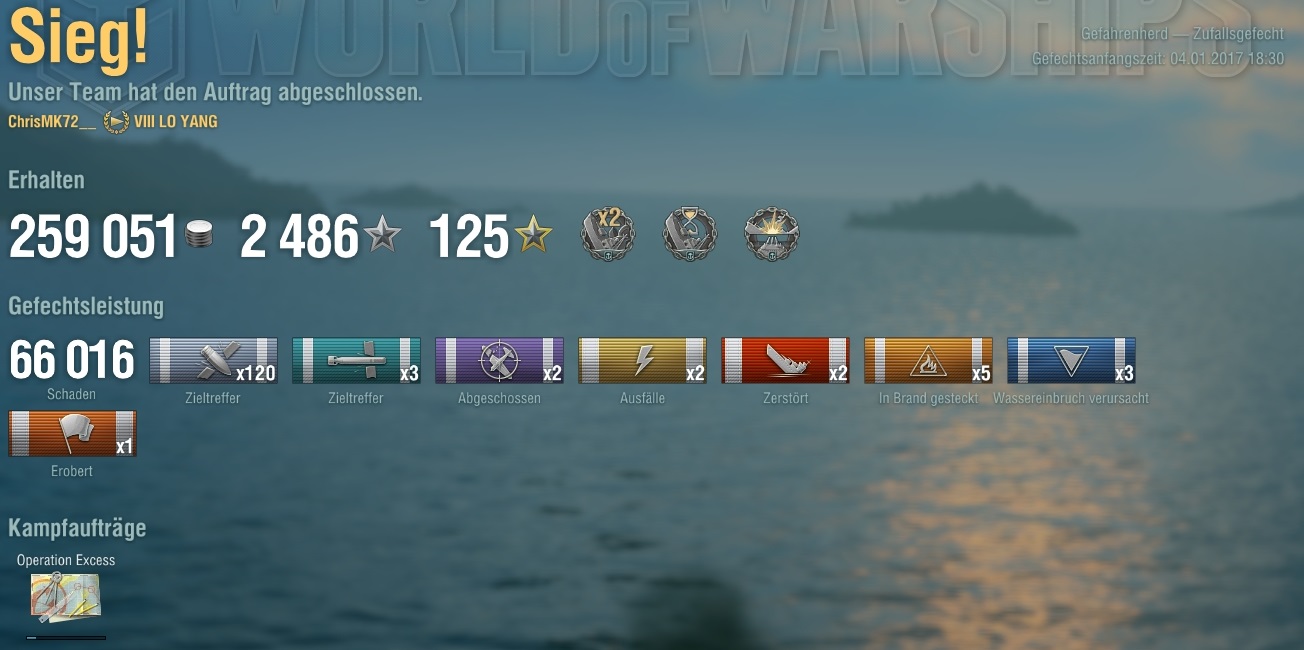
Task: Click the VIII LO YANG ship label
Action: [x=175, y=122]
